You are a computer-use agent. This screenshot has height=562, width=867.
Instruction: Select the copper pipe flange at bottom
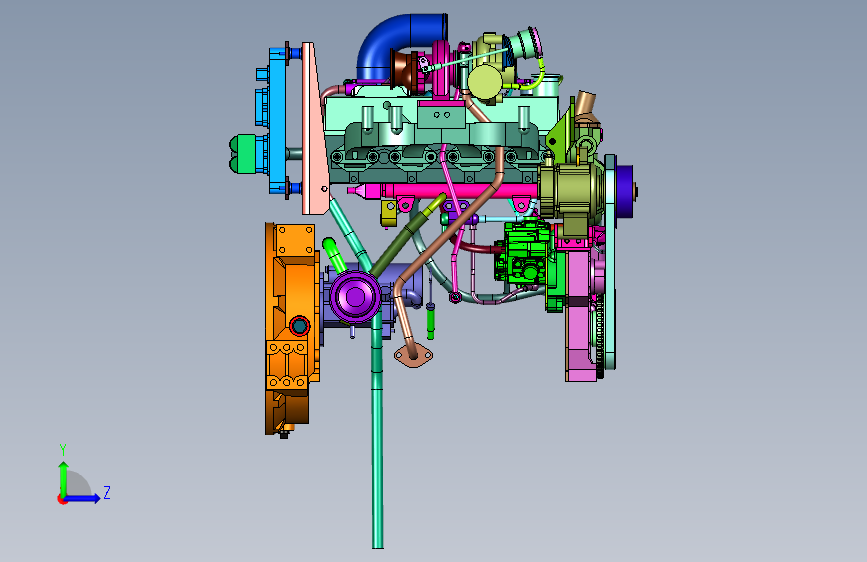pyautogui.click(x=413, y=355)
